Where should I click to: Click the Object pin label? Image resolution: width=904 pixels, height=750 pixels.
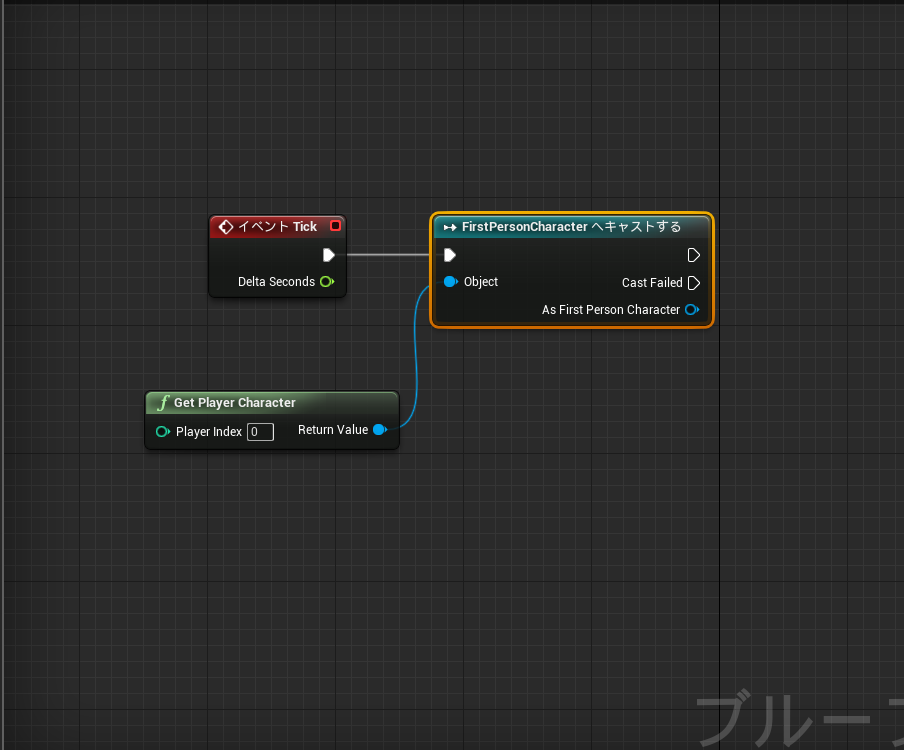(481, 281)
